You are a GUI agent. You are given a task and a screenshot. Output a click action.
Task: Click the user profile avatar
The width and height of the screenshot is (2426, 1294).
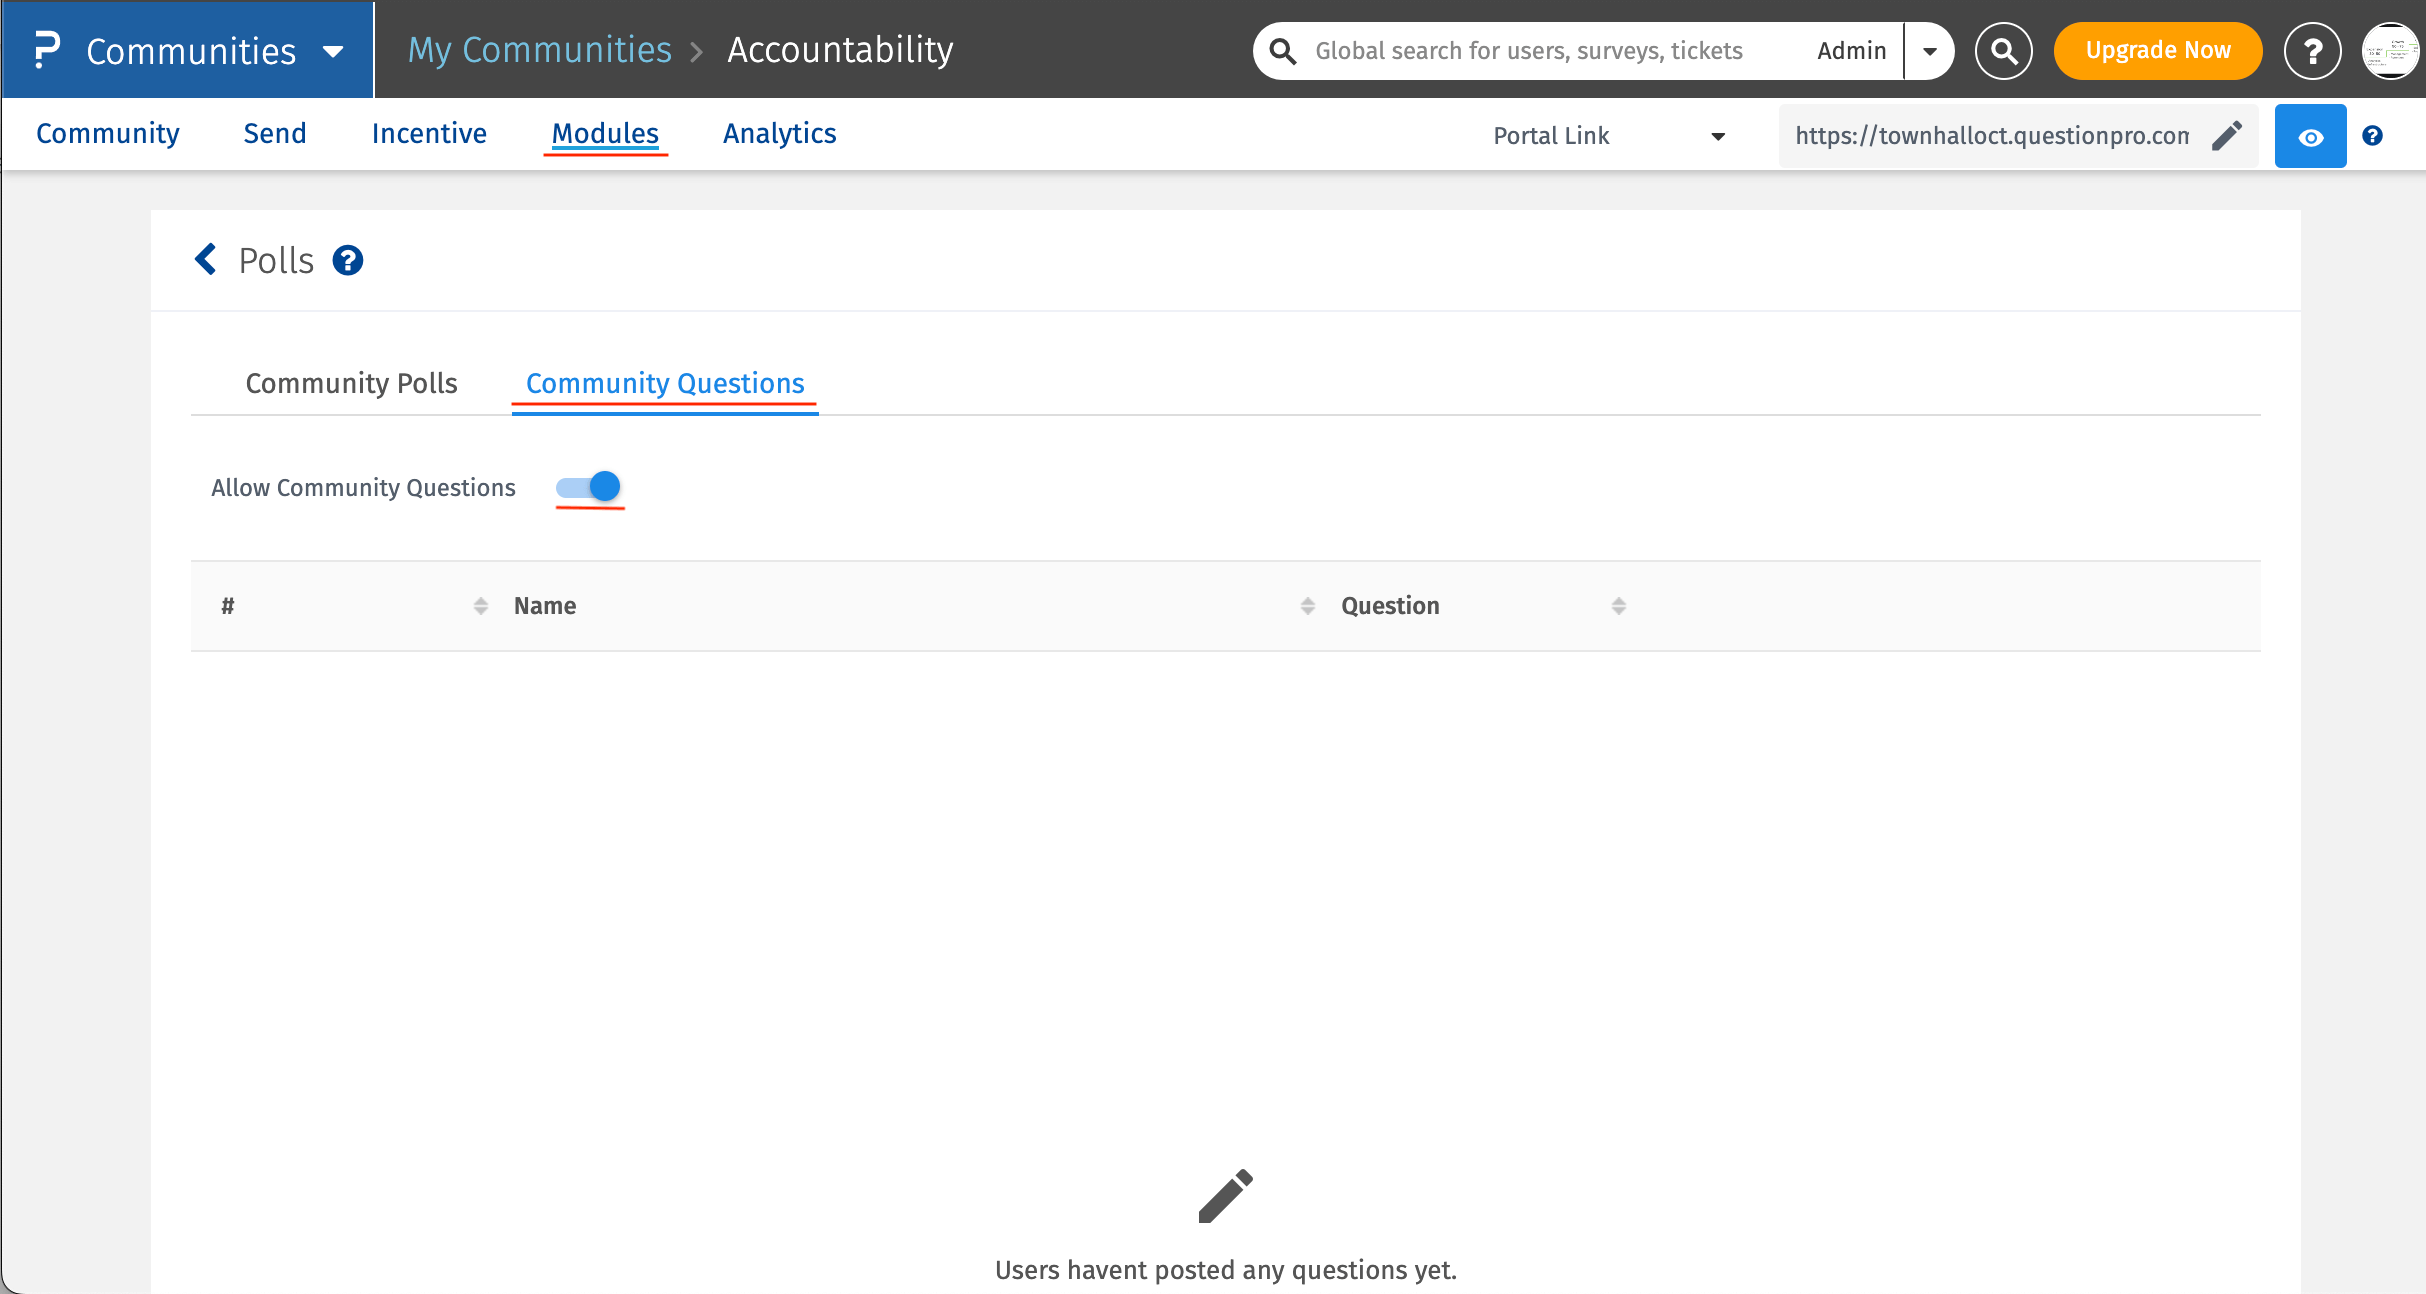click(x=2392, y=51)
